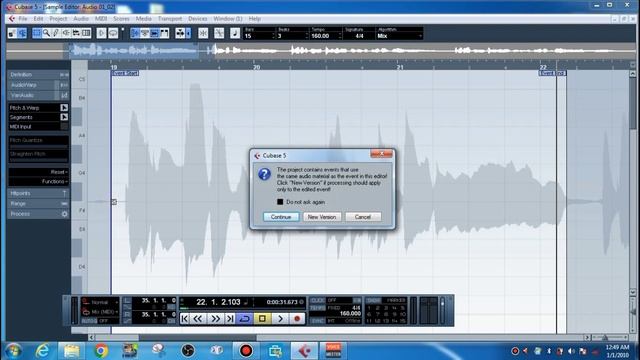Toggle the SYNC button in the transport

(318, 321)
